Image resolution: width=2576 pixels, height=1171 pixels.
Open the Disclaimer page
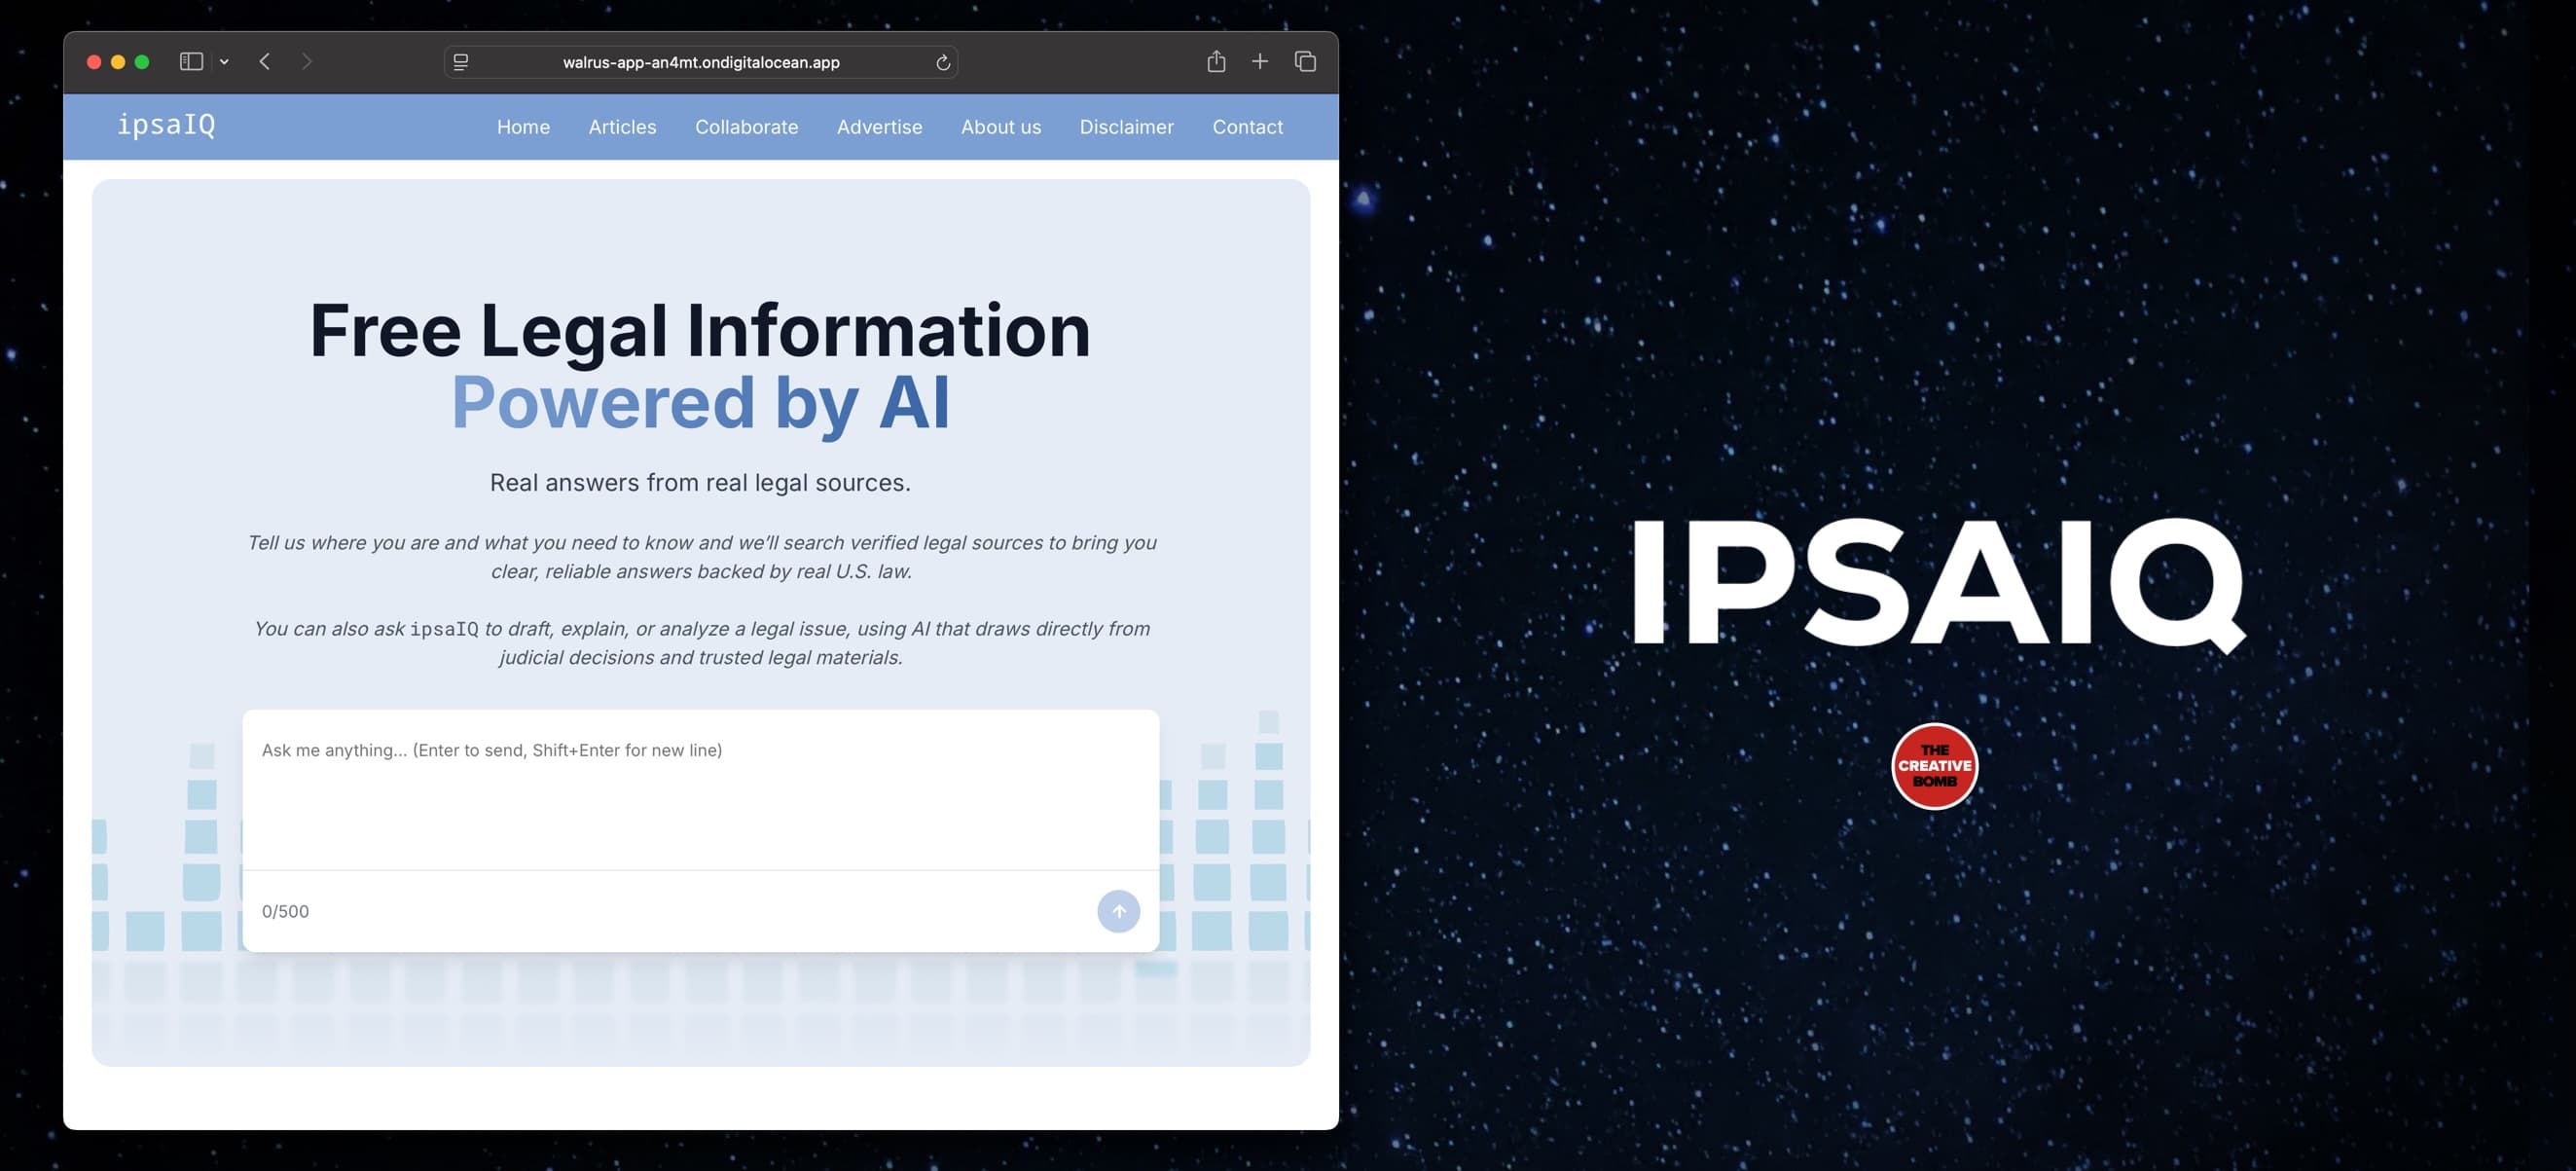click(x=1126, y=127)
